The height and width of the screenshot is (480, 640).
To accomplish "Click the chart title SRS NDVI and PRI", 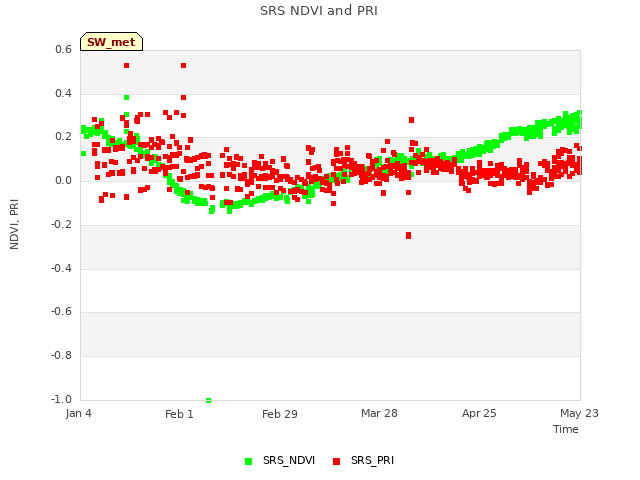I will (x=319, y=11).
